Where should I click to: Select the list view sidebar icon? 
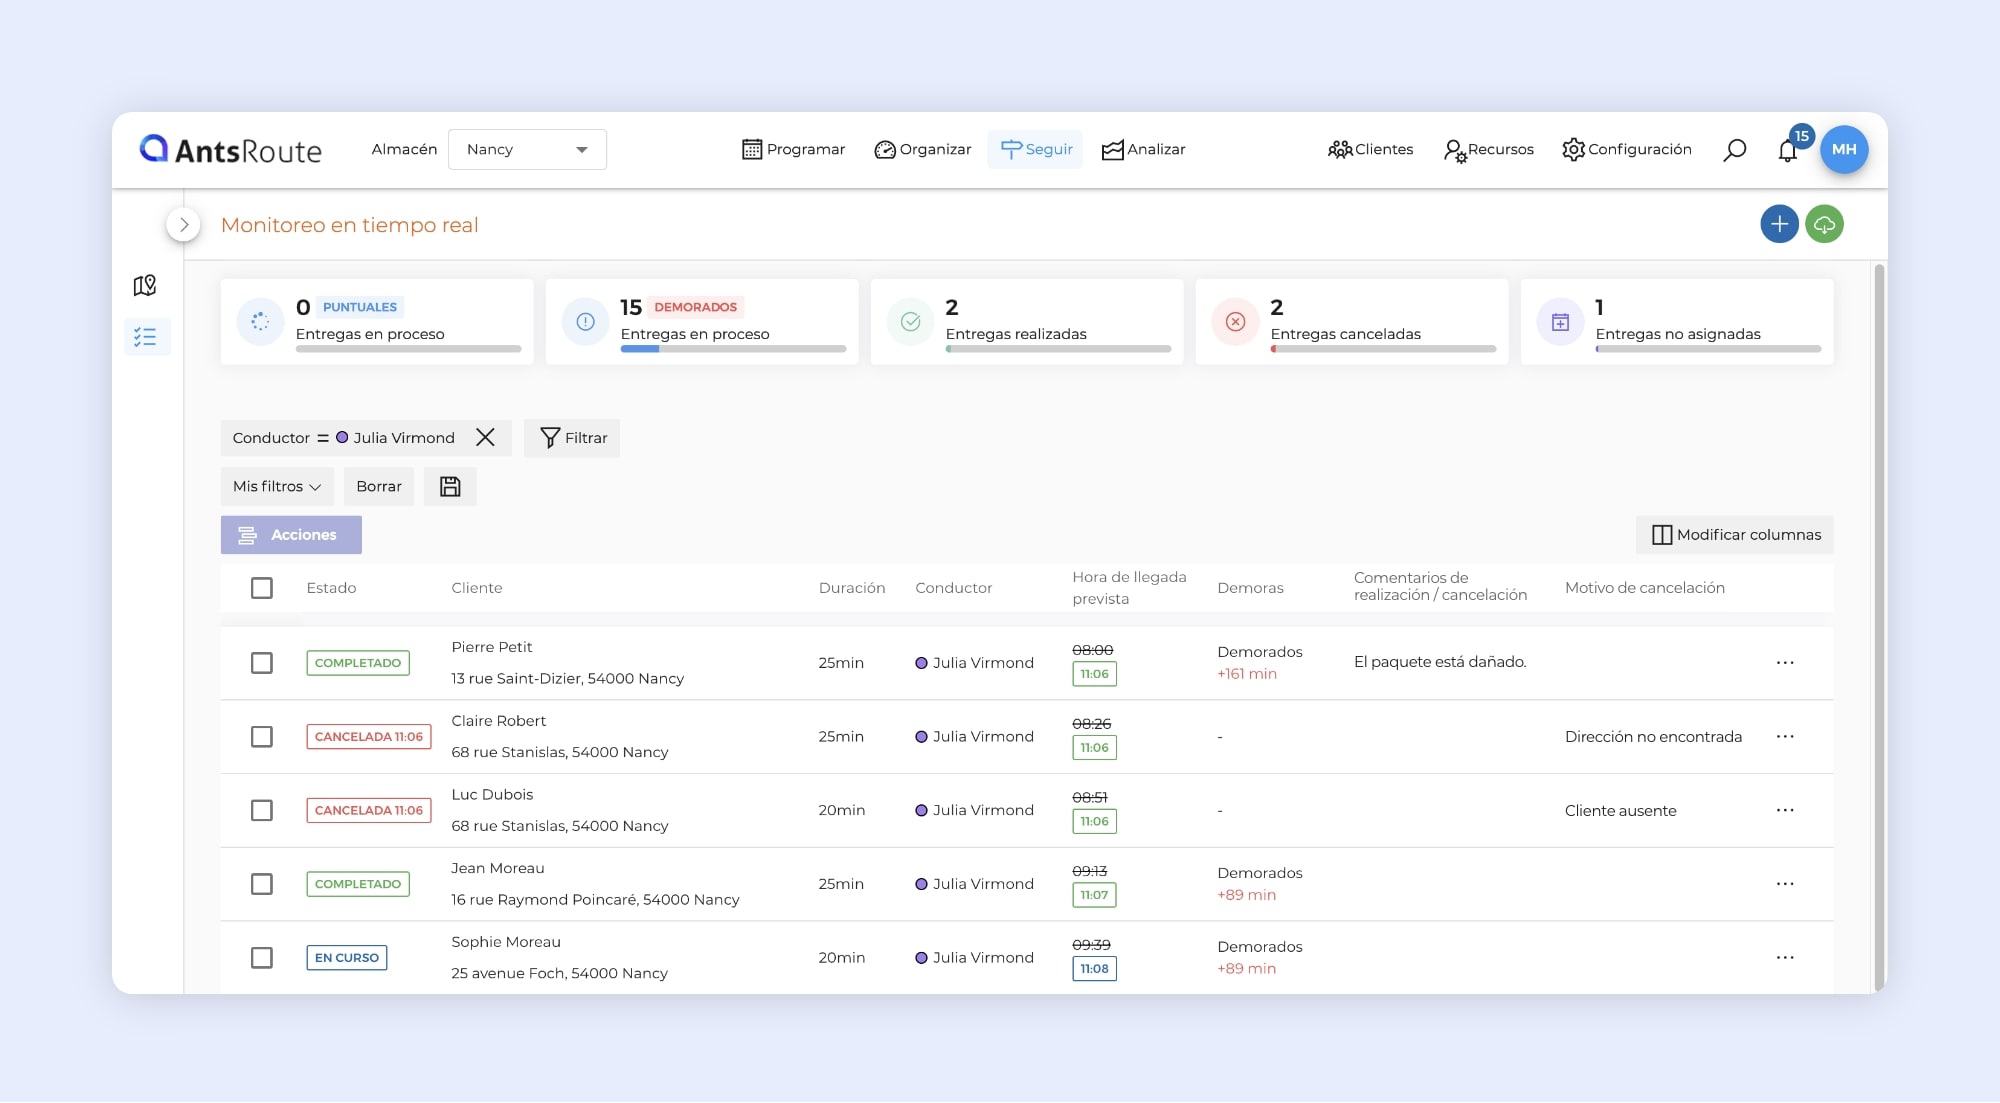click(x=146, y=337)
